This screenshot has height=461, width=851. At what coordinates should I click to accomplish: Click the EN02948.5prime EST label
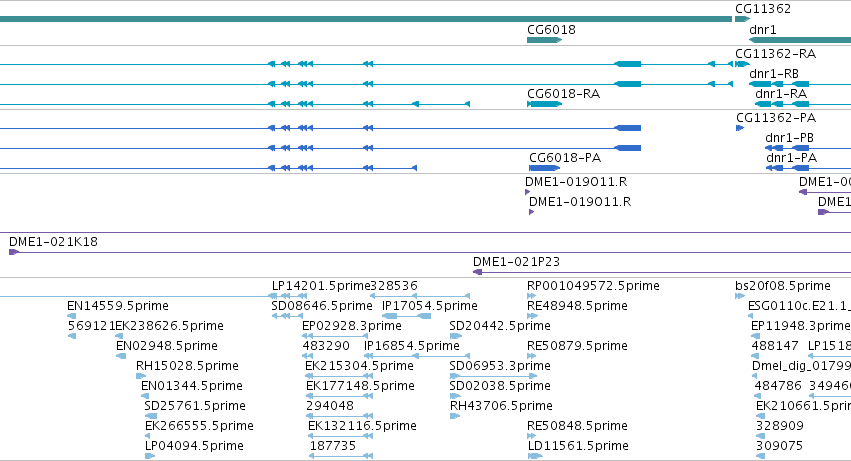pos(167,346)
